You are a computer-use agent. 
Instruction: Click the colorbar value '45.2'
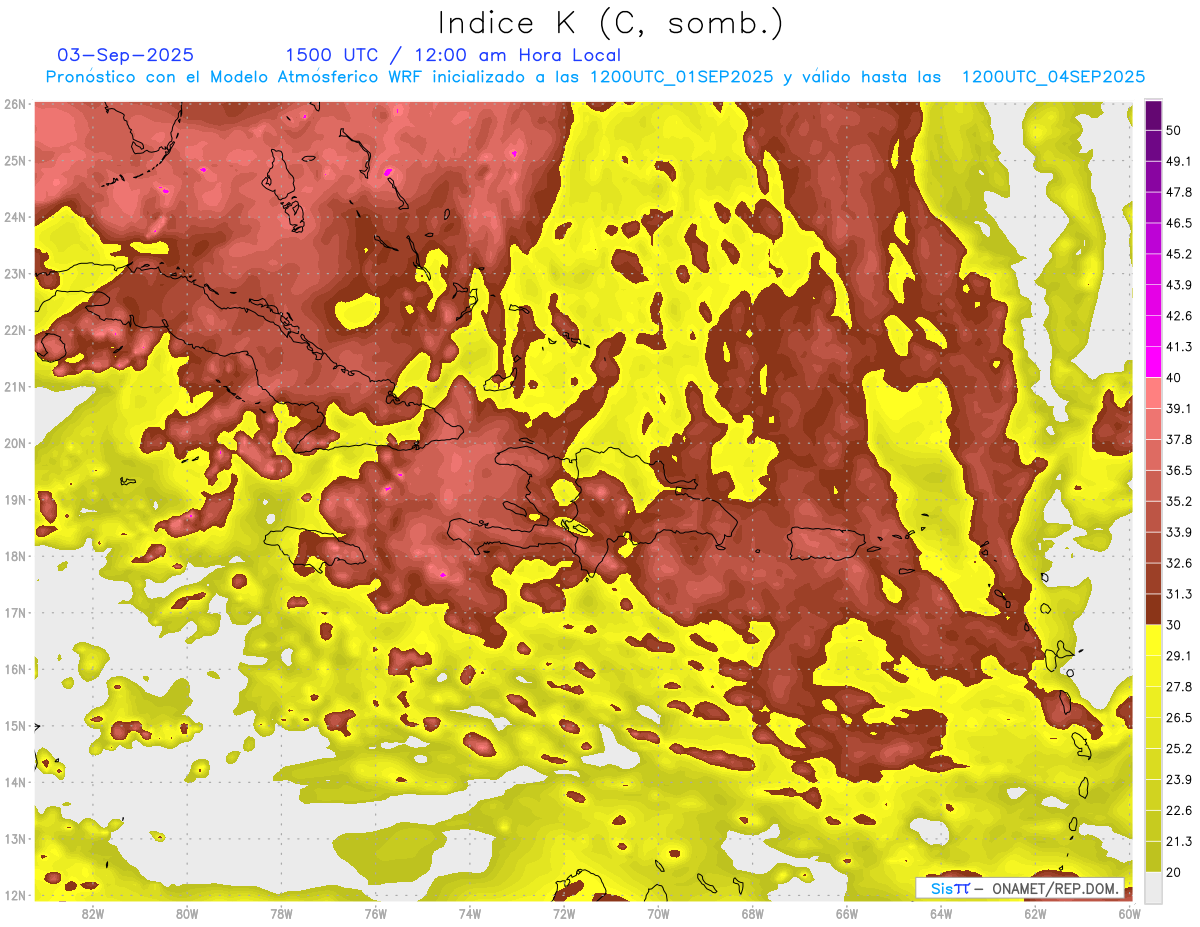[x=1178, y=254]
